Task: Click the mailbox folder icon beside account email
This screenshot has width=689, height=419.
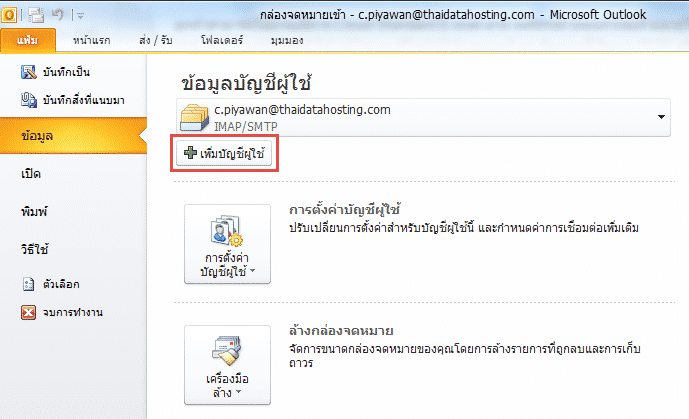Action: click(194, 118)
